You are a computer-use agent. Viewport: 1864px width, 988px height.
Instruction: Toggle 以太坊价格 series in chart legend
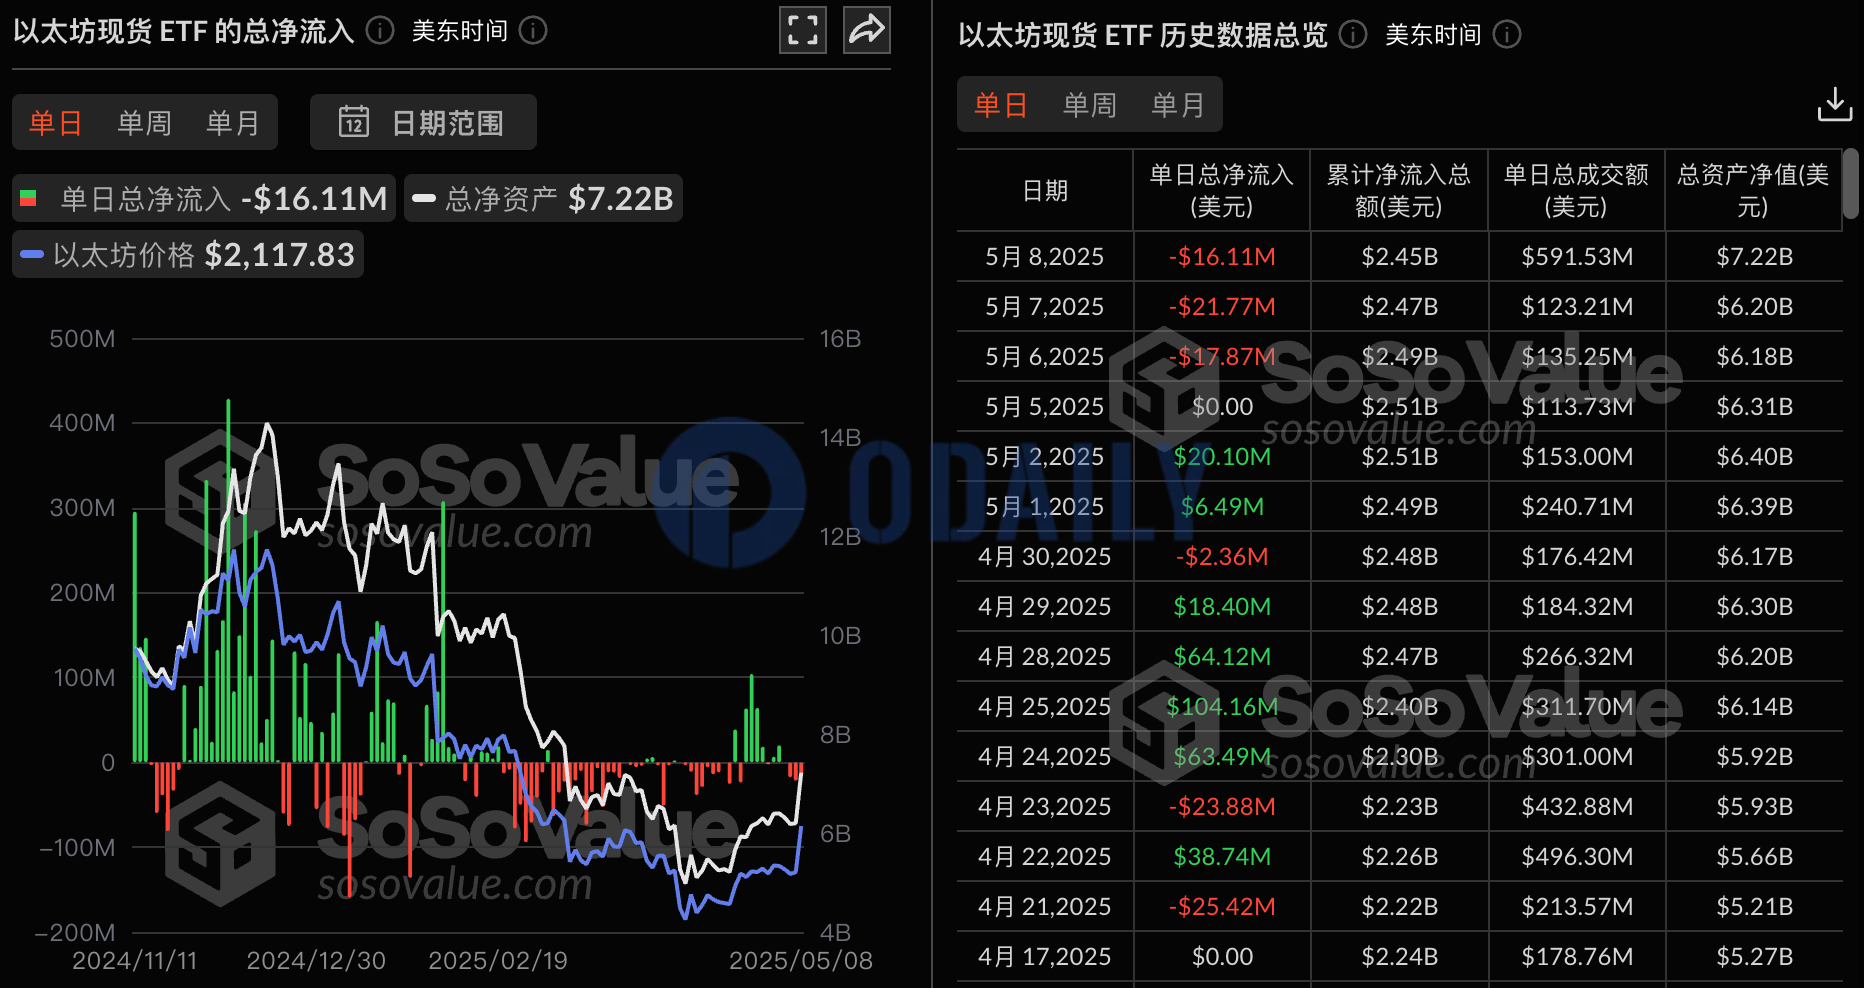[188, 254]
